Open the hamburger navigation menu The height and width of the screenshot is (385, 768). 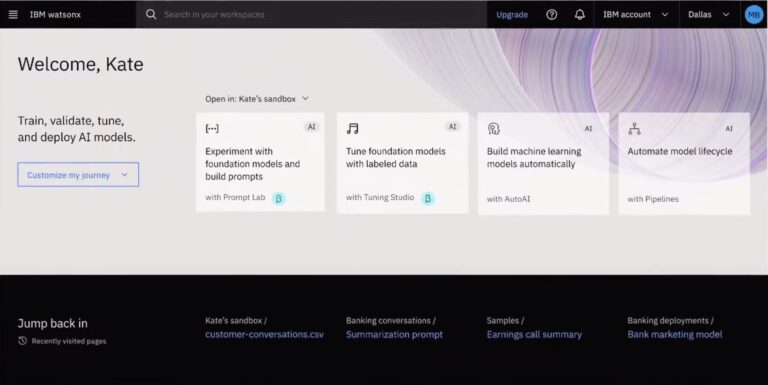coord(13,15)
